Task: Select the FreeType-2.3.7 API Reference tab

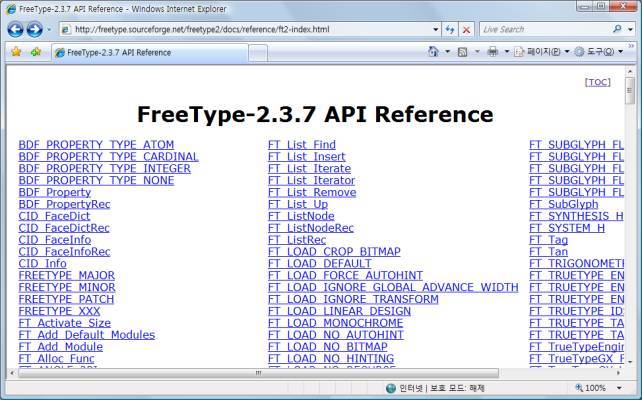Action: [149, 52]
